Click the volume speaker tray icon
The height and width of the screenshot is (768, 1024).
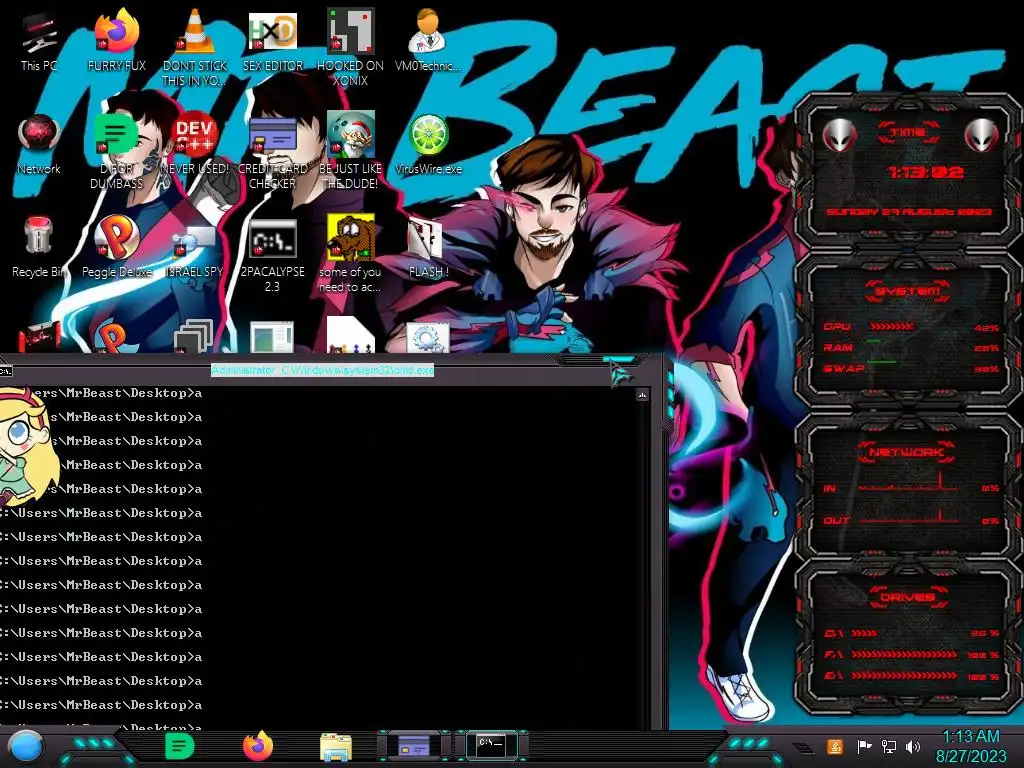[913, 746]
